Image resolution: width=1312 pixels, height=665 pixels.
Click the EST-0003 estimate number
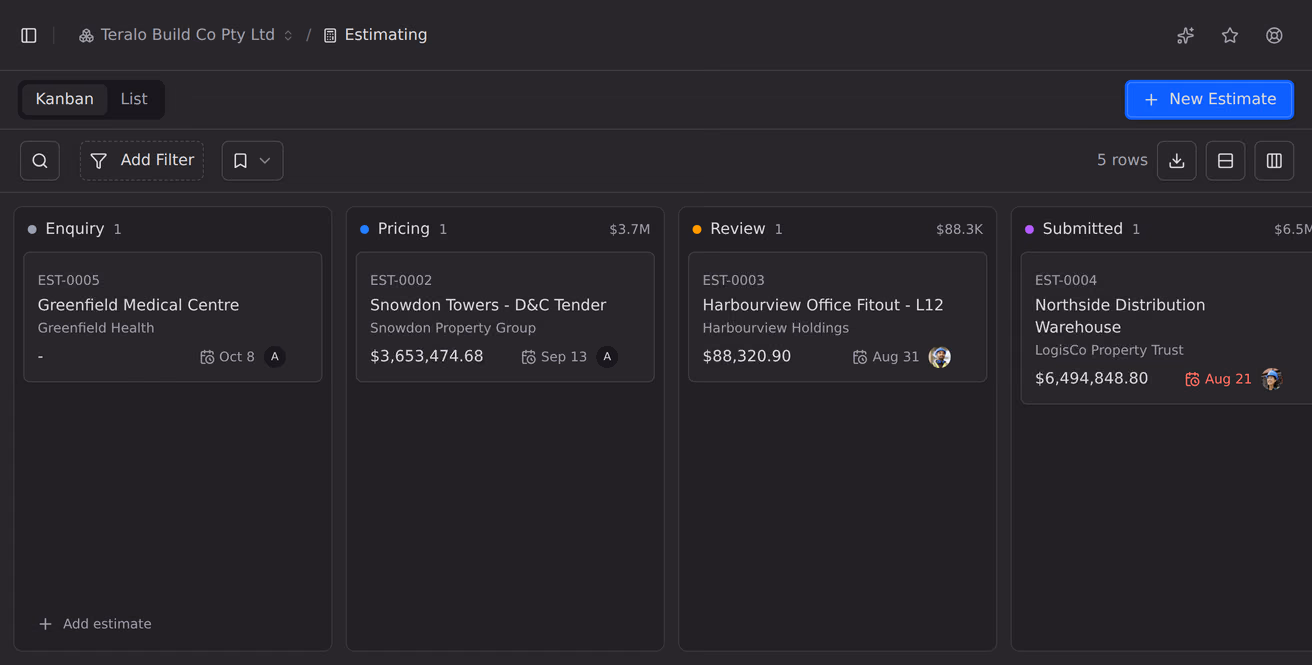point(734,281)
